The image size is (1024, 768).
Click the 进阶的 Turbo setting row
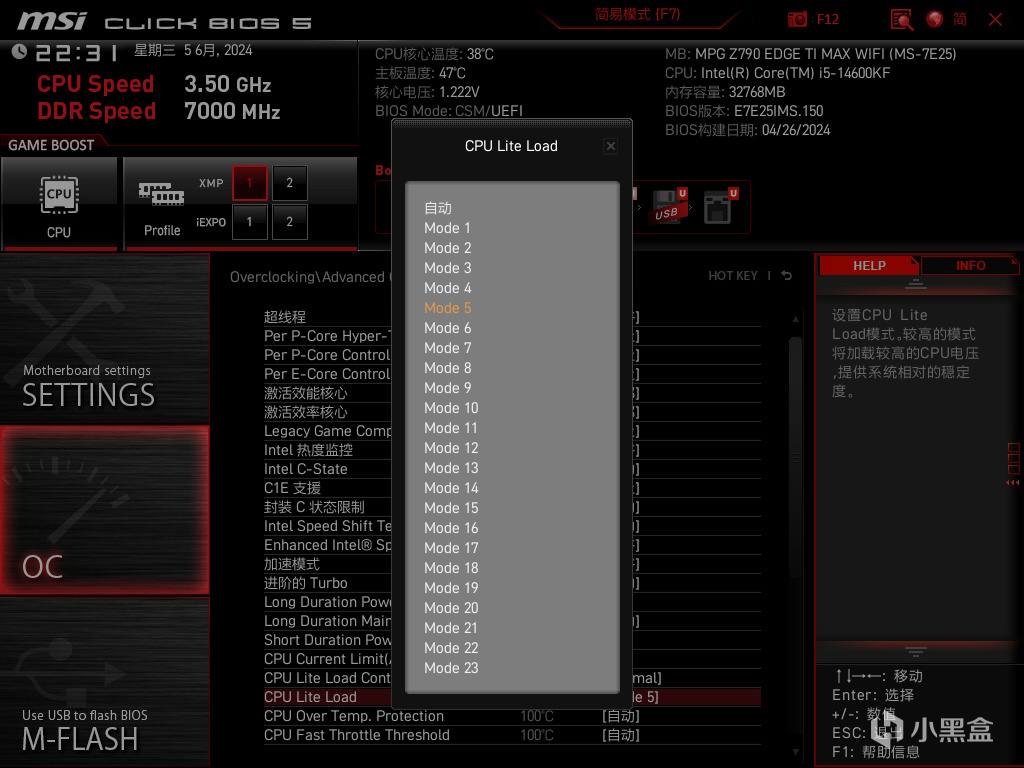[512, 583]
